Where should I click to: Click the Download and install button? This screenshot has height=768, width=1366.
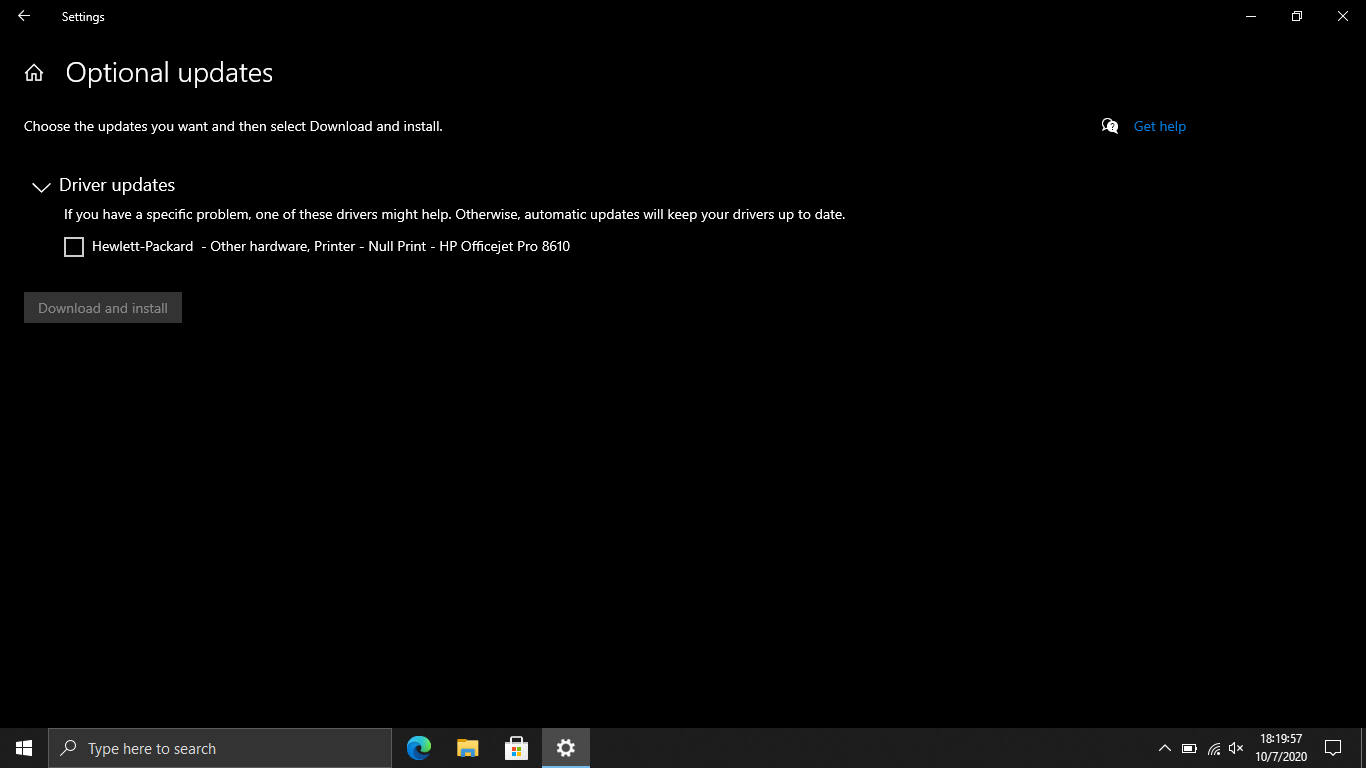pyautogui.click(x=103, y=308)
